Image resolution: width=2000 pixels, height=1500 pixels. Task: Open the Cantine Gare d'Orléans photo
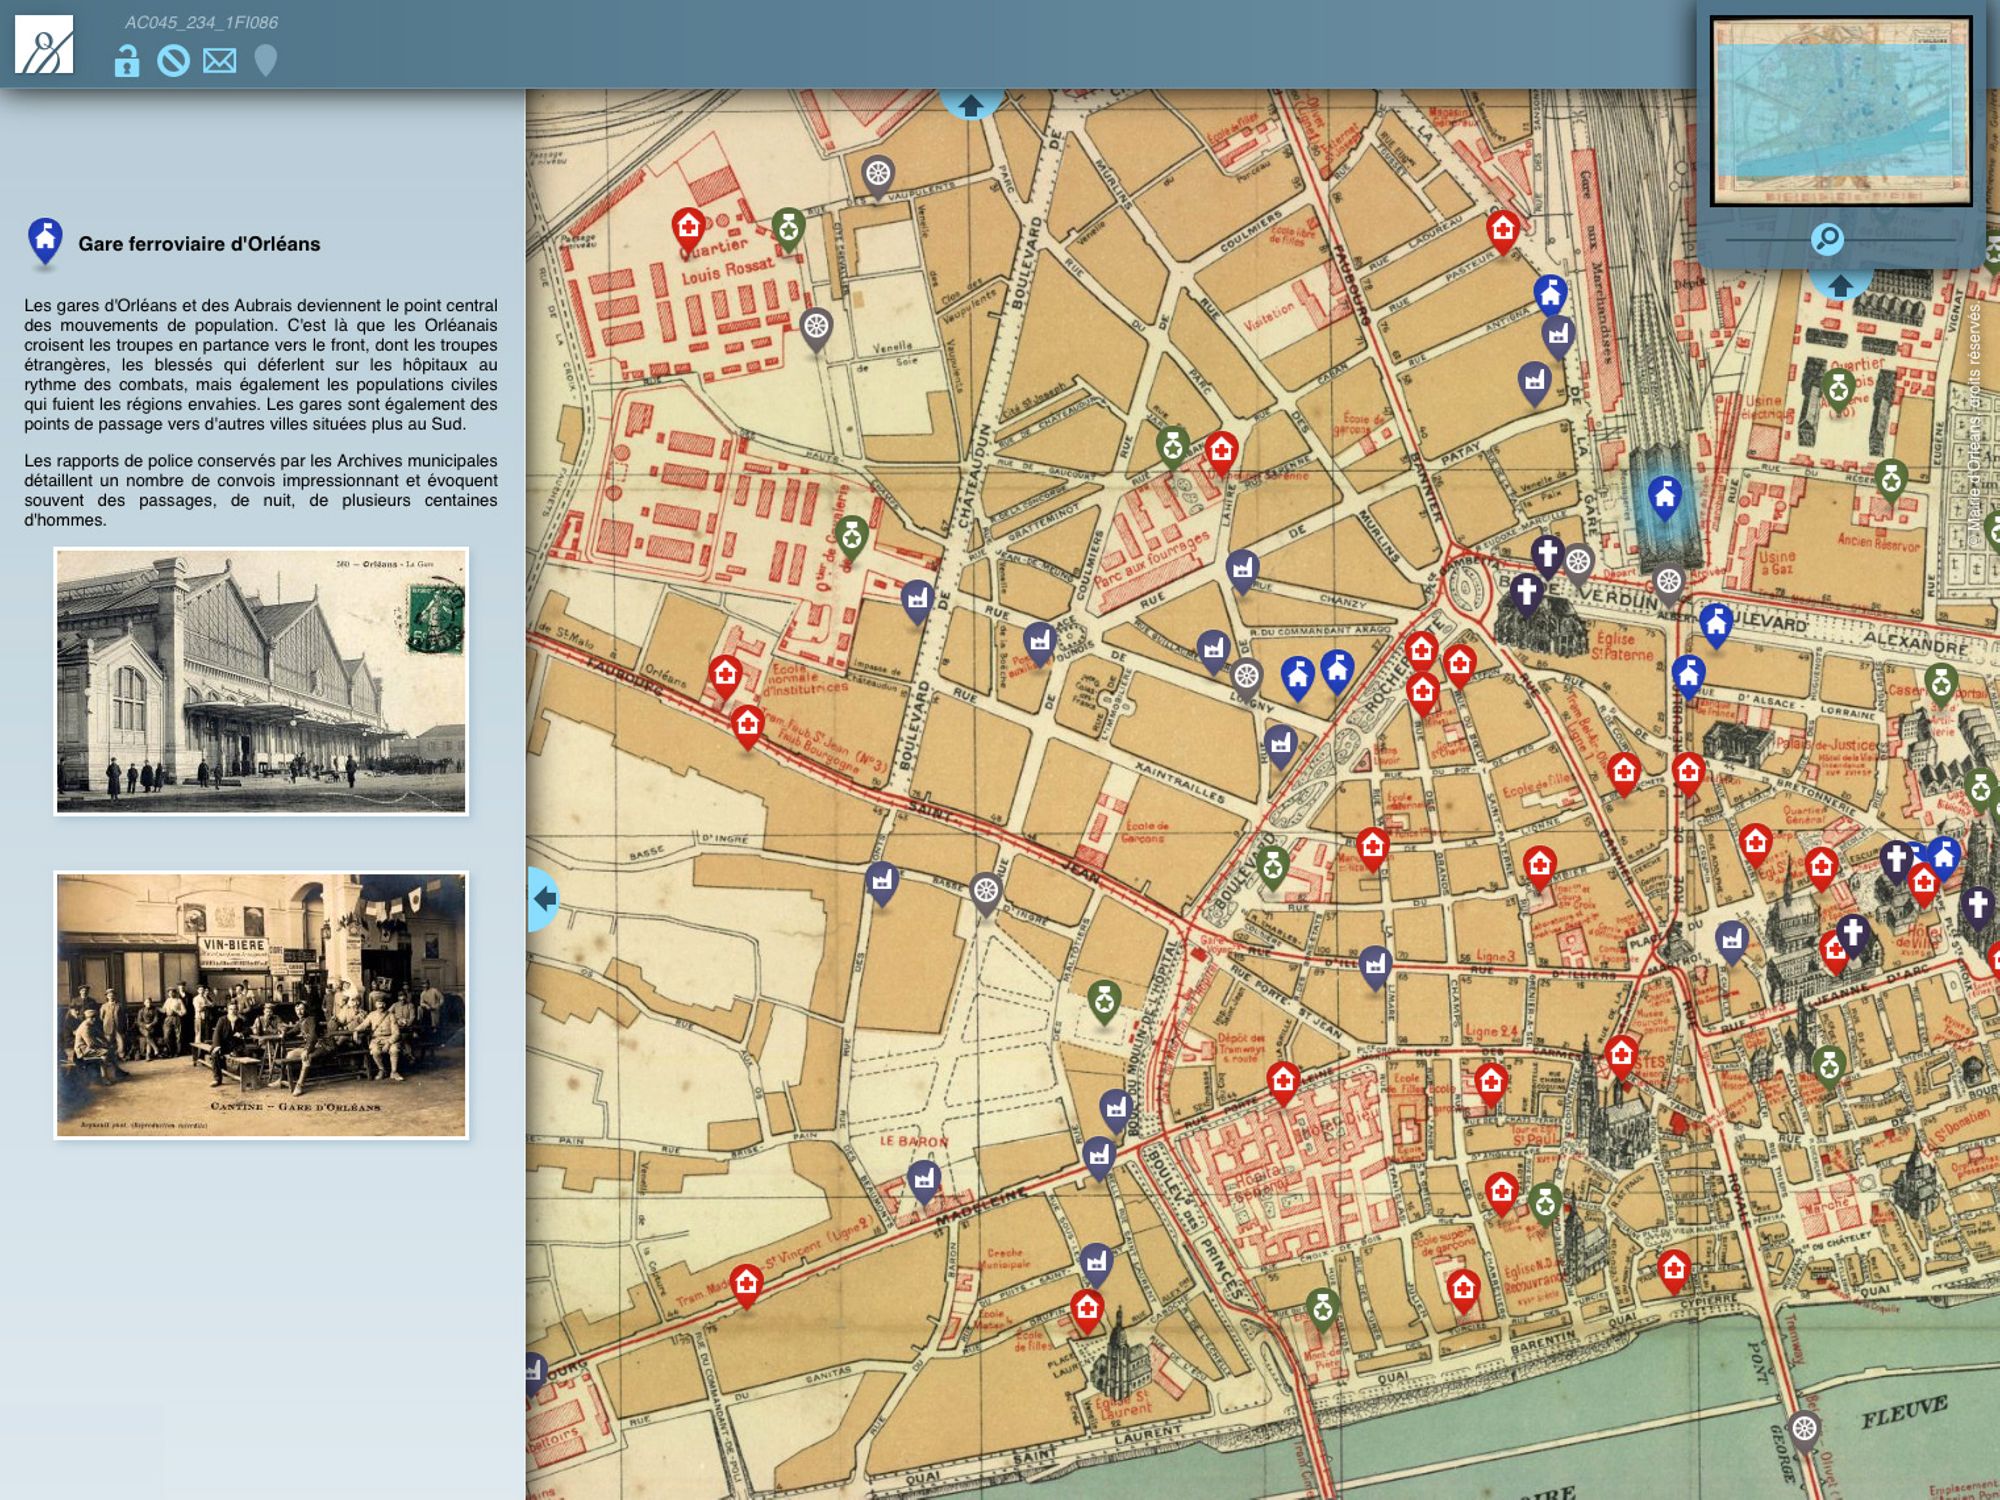[x=261, y=1005]
